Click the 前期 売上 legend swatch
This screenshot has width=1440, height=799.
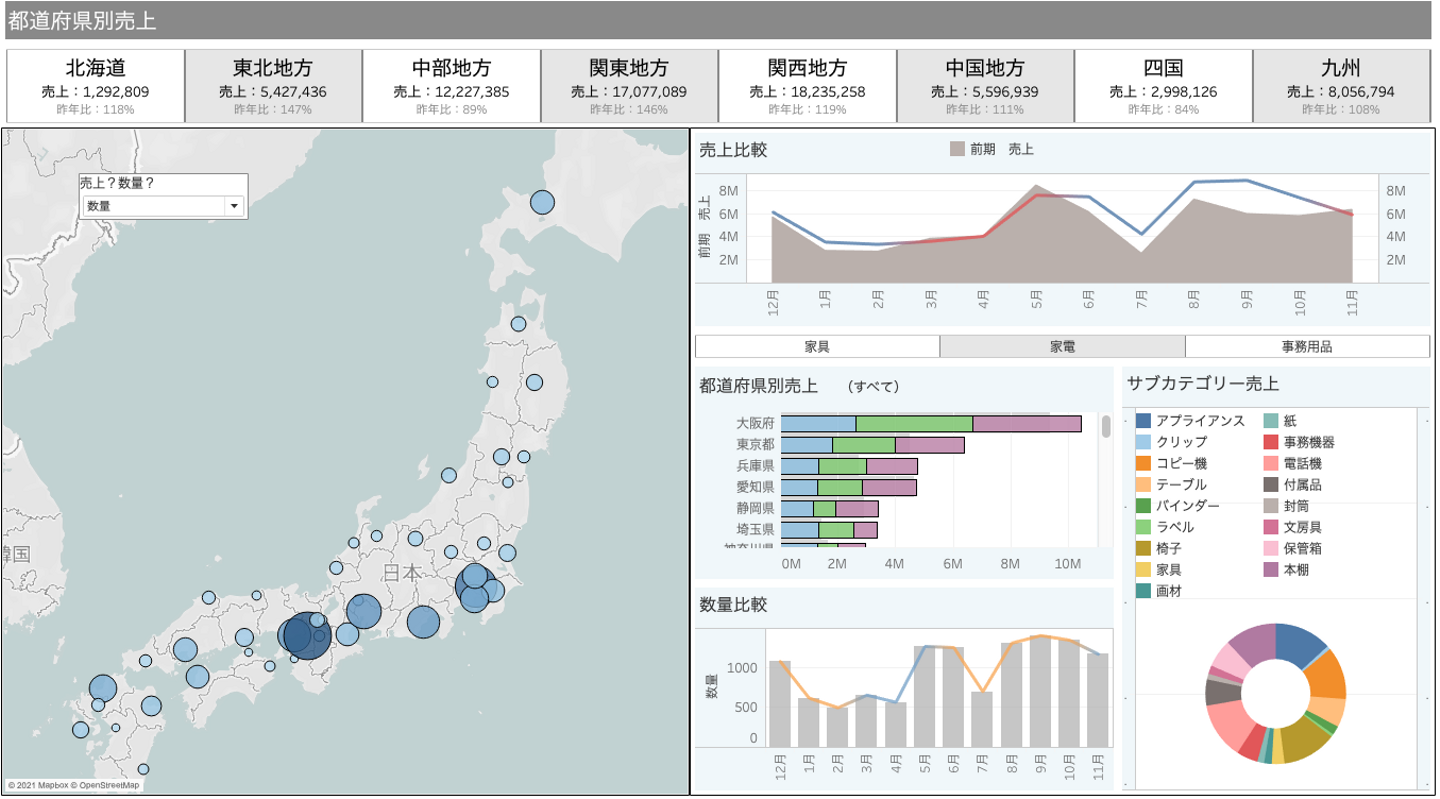pos(958,149)
